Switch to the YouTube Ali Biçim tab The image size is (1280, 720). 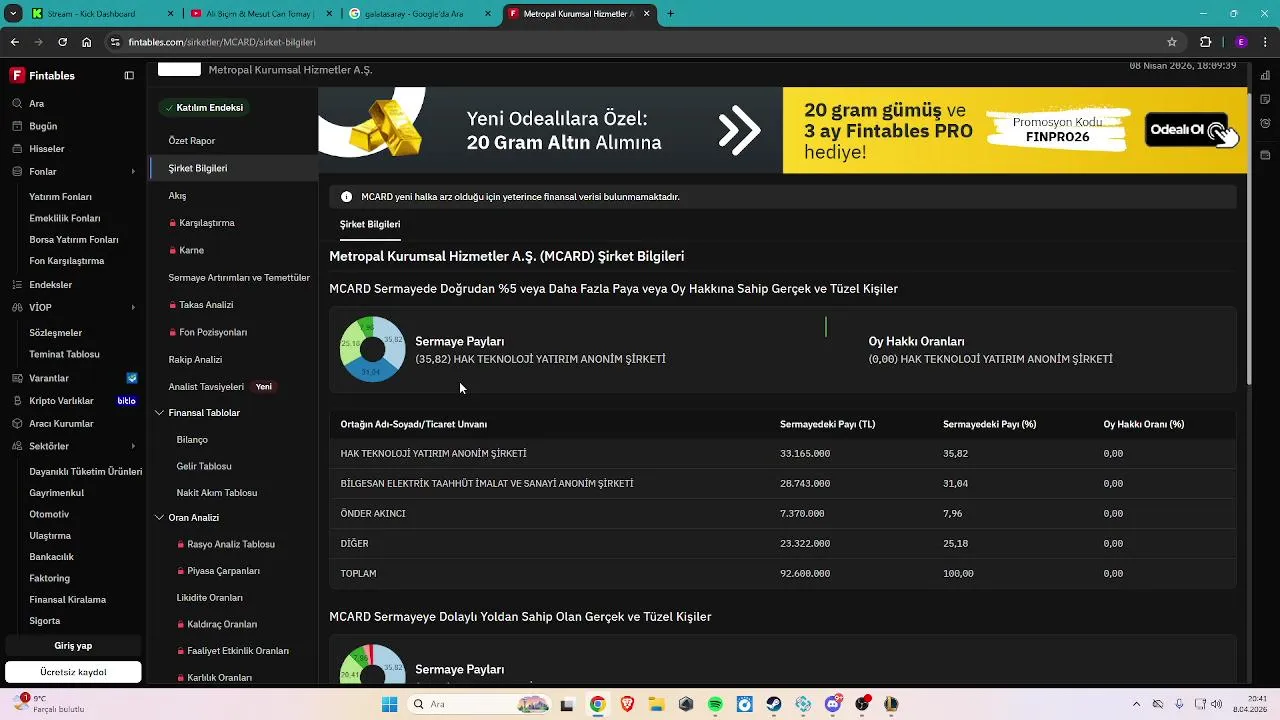pyautogui.click(x=260, y=14)
